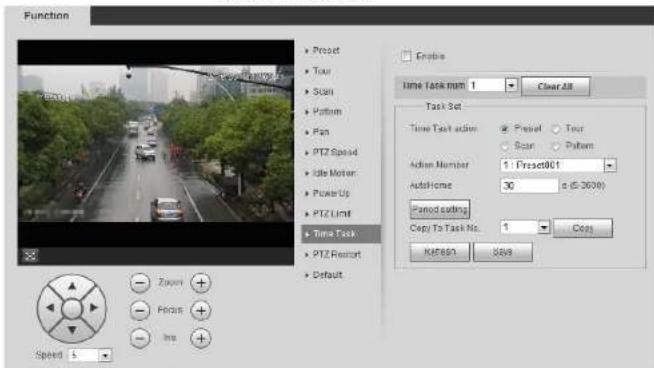The height and width of the screenshot is (368, 654).
Task: Zoom in with the plus button
Action: [x=201, y=283]
